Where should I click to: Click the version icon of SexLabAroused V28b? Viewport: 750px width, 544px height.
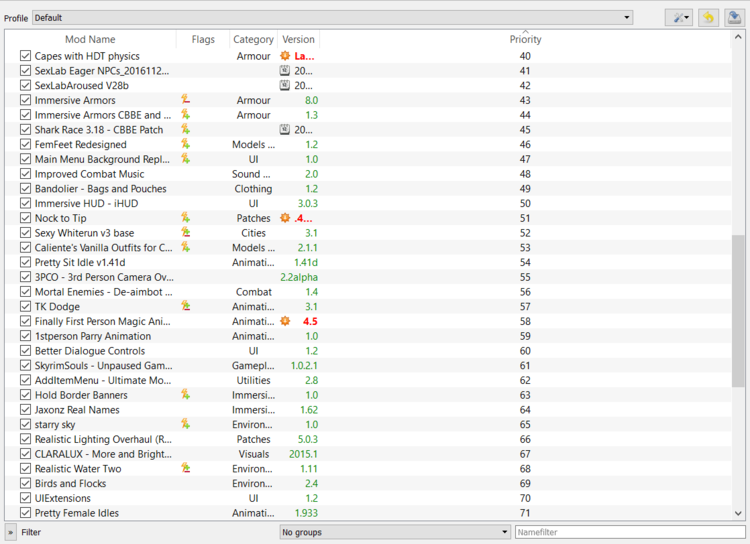pos(285,86)
